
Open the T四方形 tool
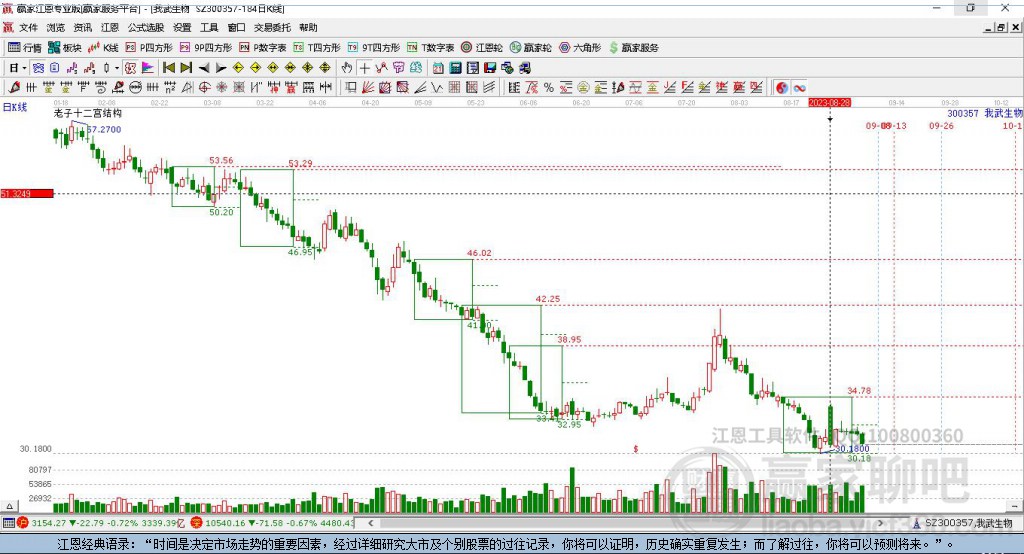coord(317,48)
